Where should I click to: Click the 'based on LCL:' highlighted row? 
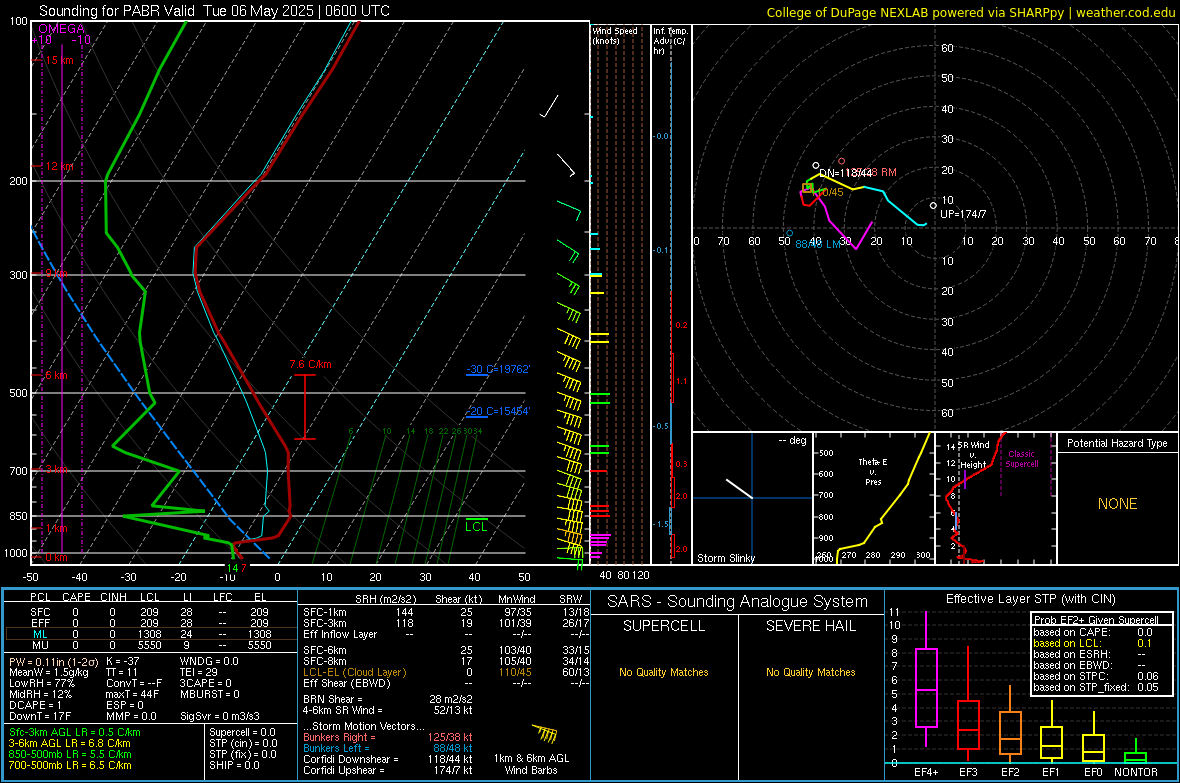point(1093,643)
